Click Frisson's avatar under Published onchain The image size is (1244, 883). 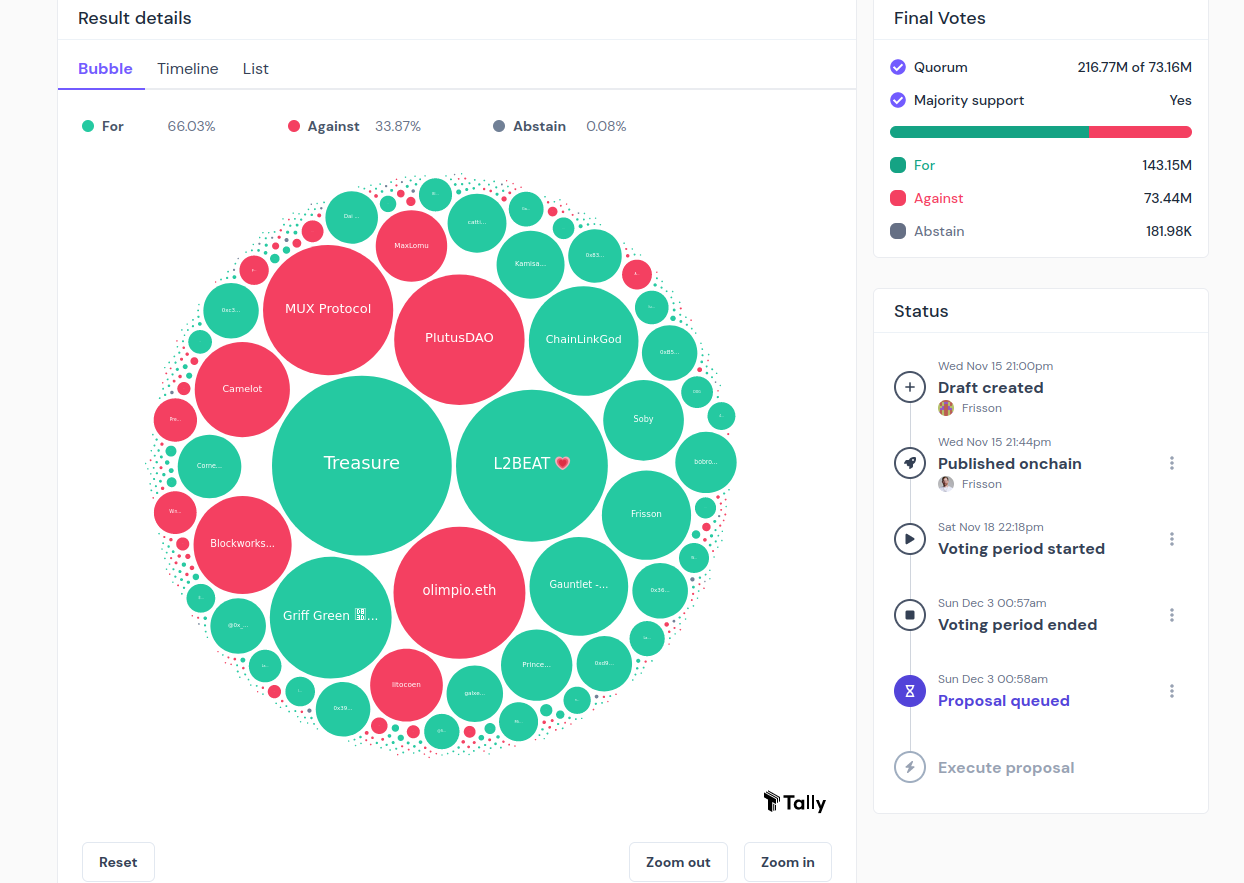tap(946, 484)
